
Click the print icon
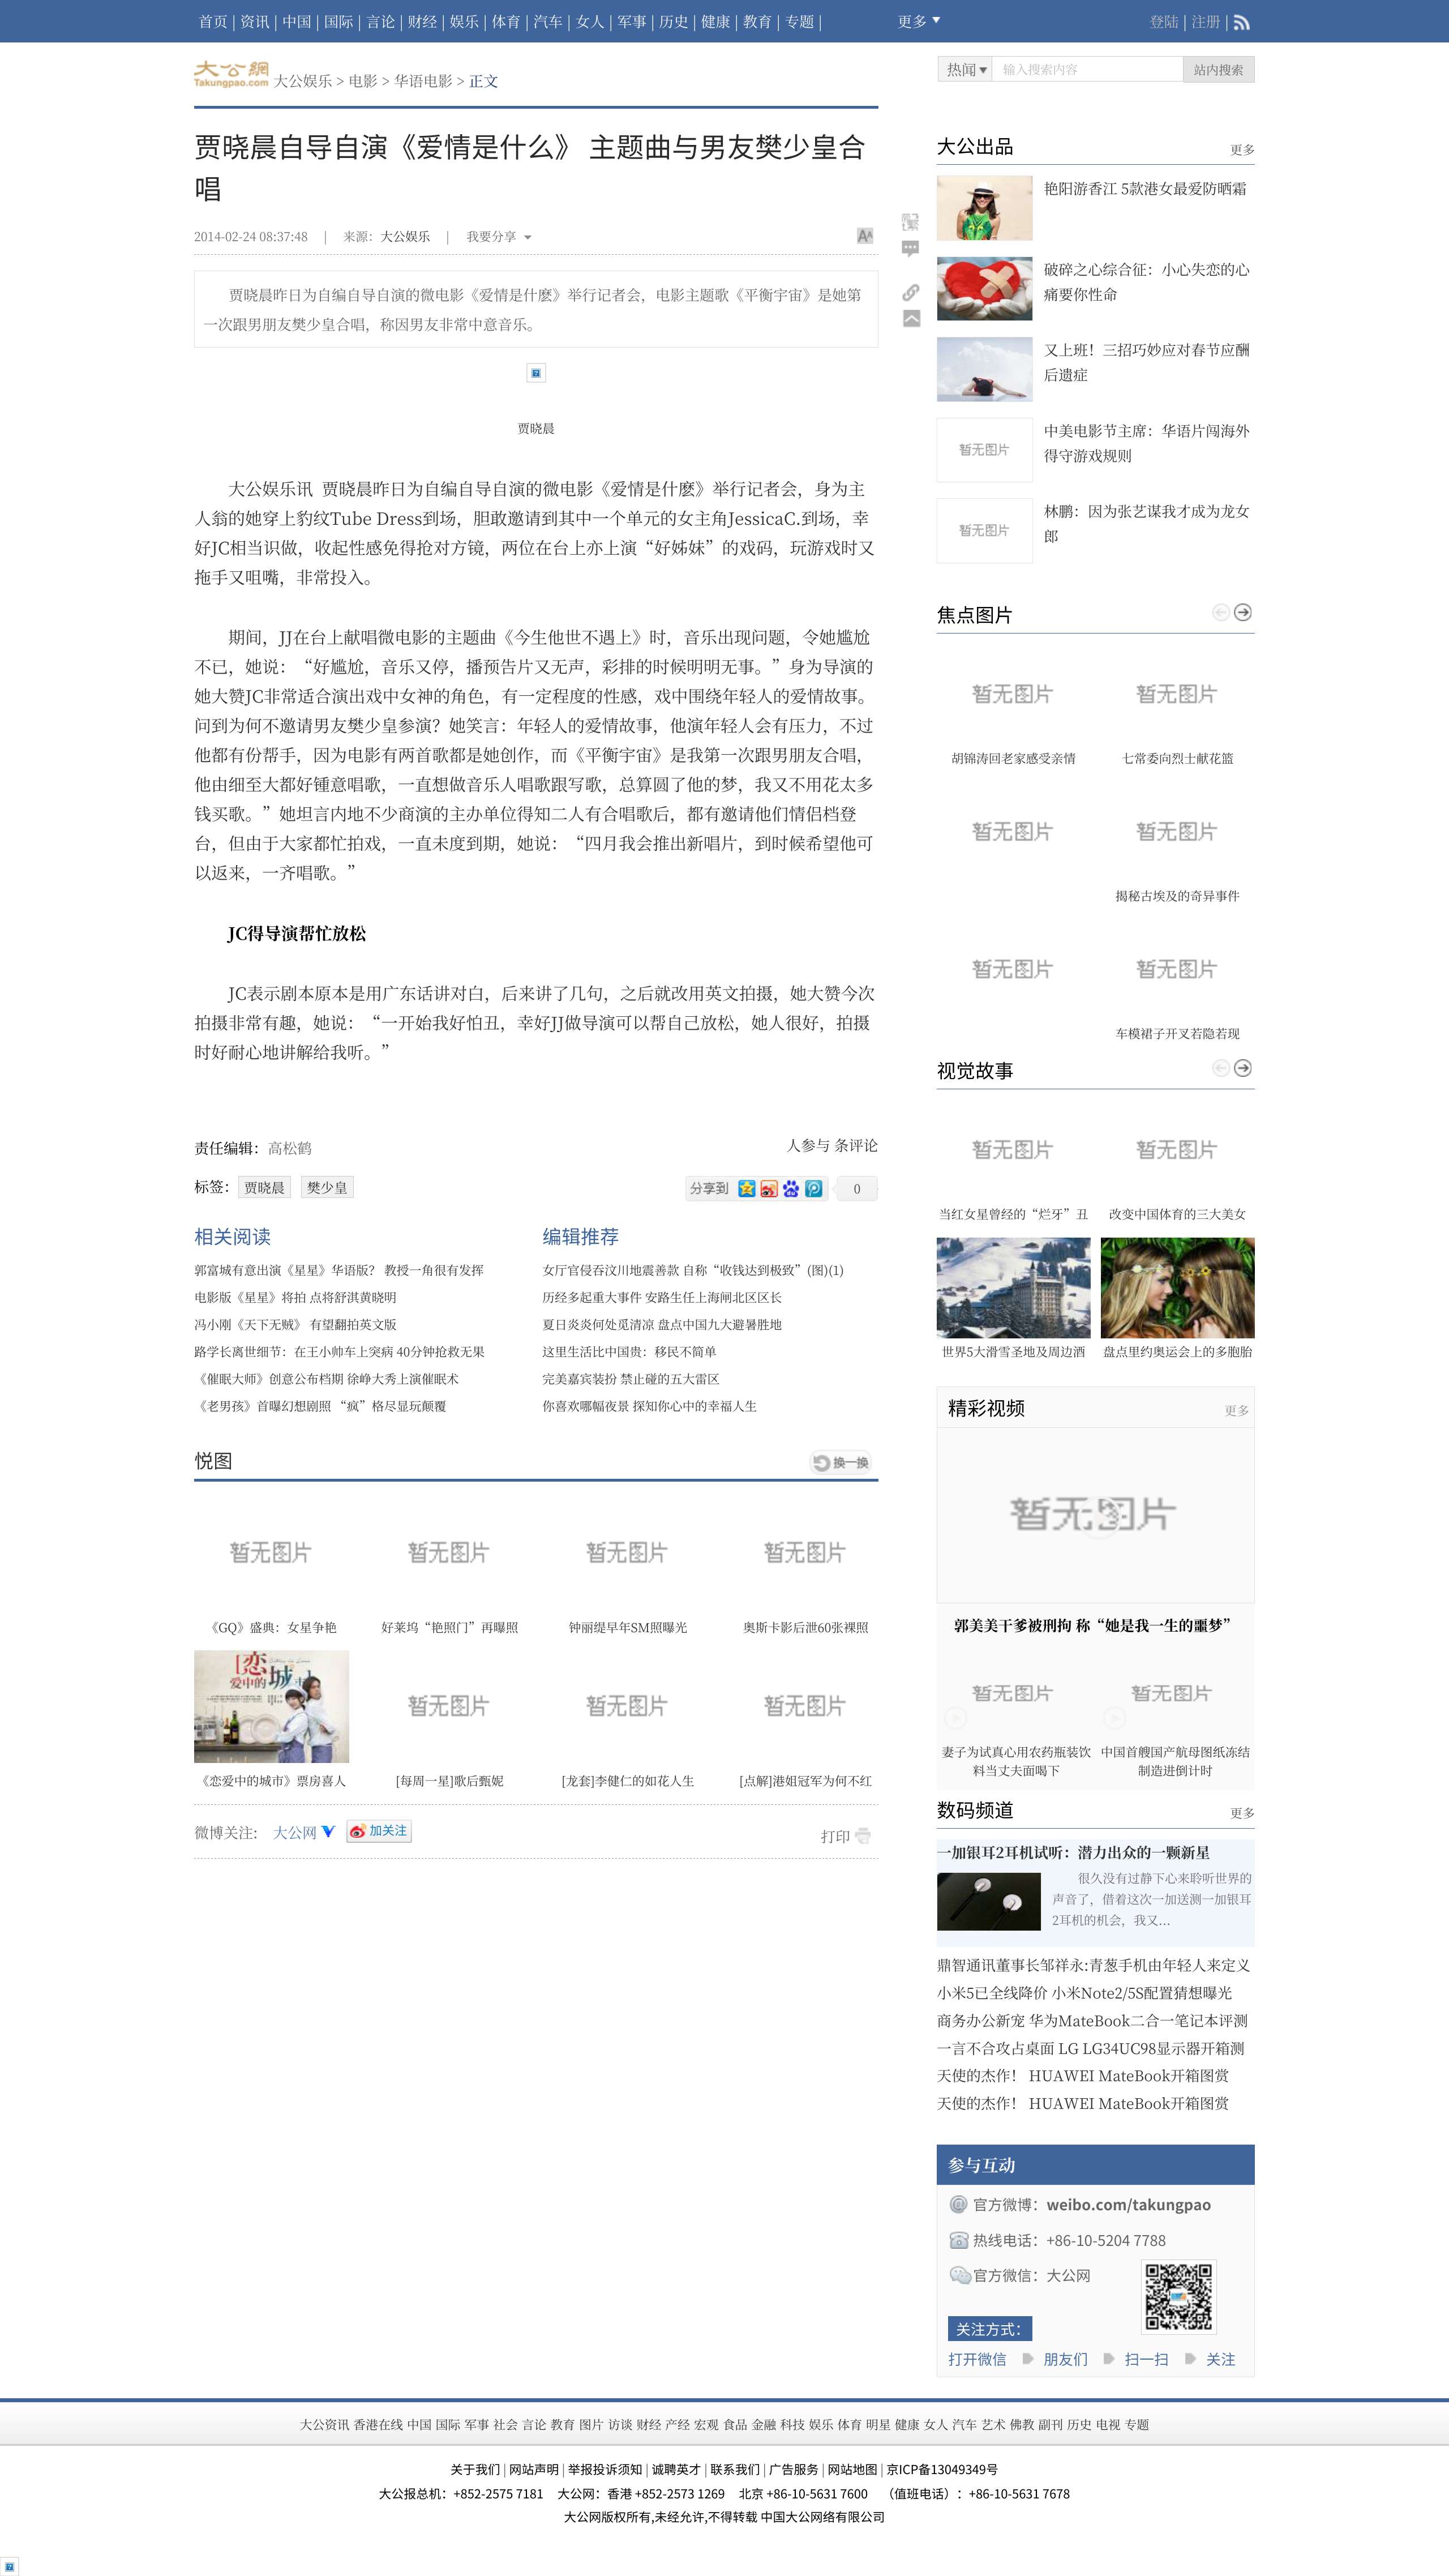click(x=863, y=1836)
